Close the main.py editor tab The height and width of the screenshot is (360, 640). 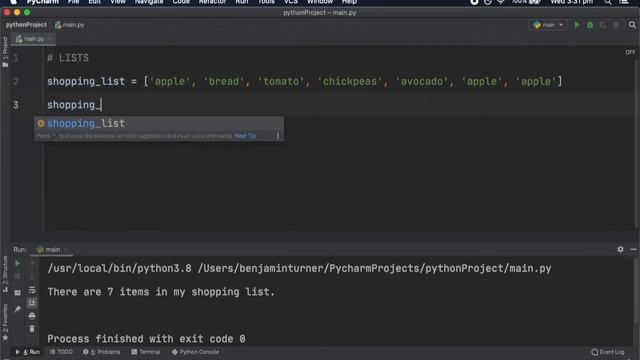tap(50, 39)
